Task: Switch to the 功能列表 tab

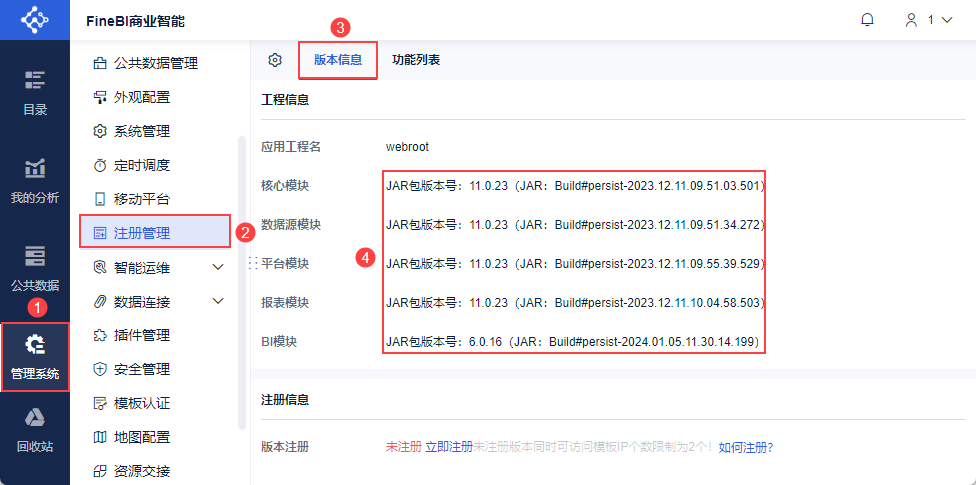Action: (x=416, y=60)
